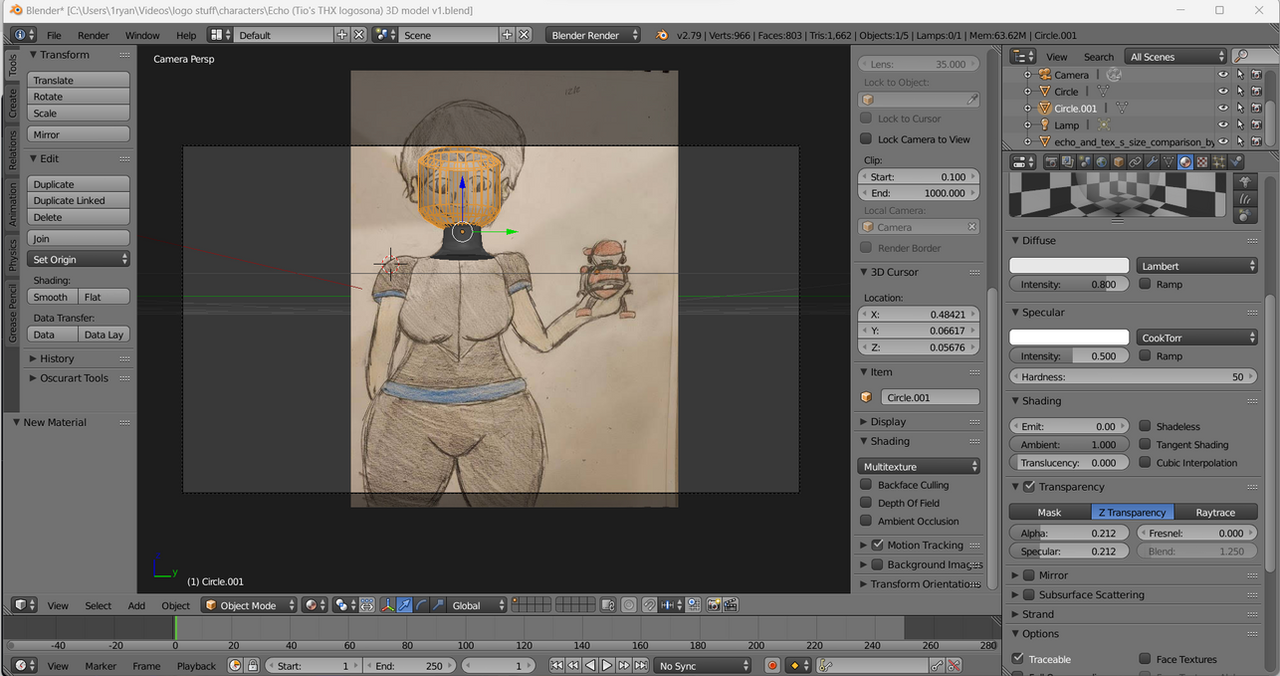
Task: Toggle the Shadeless checkbox
Action: pyautogui.click(x=1145, y=426)
